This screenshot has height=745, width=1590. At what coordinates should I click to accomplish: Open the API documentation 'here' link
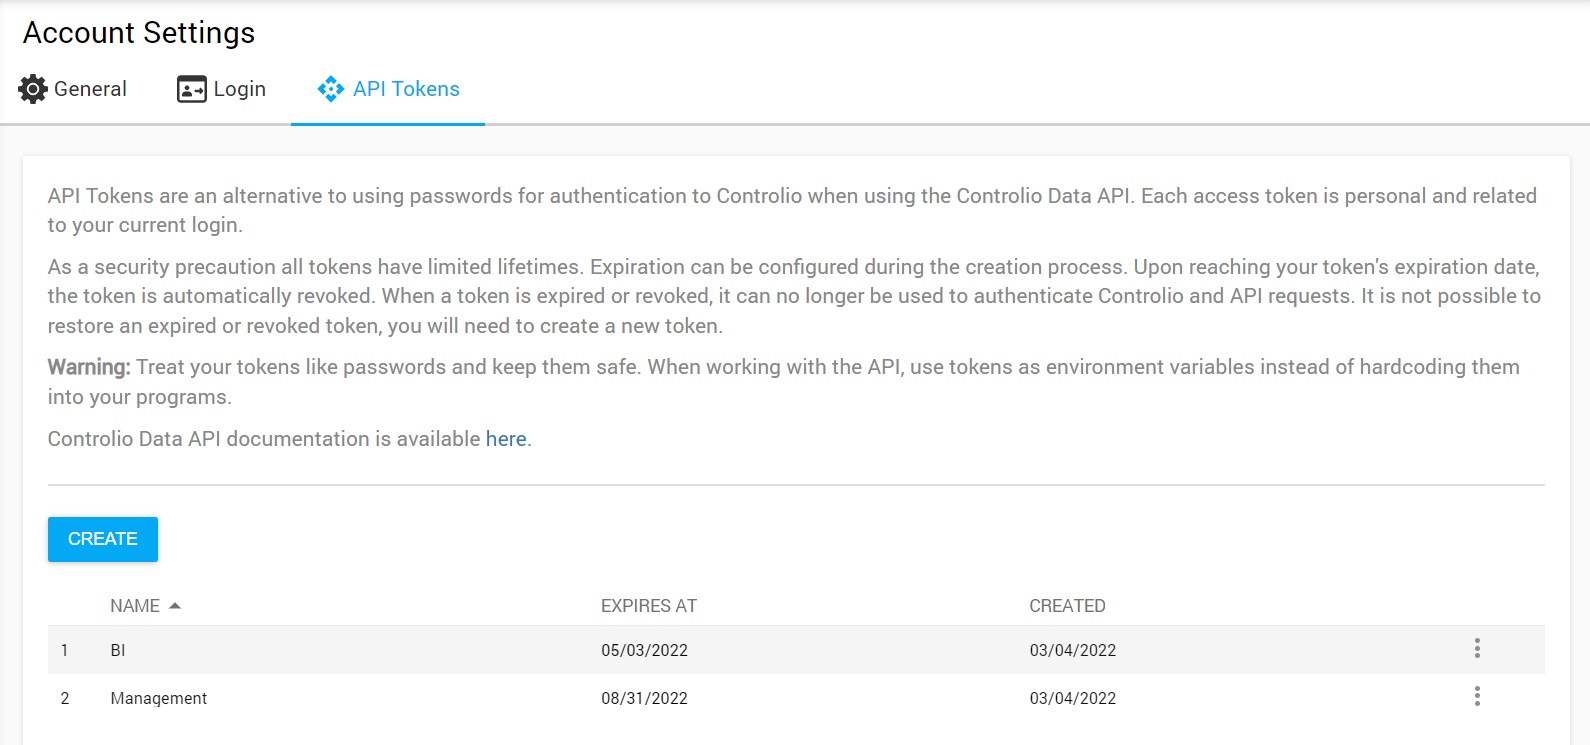506,439
